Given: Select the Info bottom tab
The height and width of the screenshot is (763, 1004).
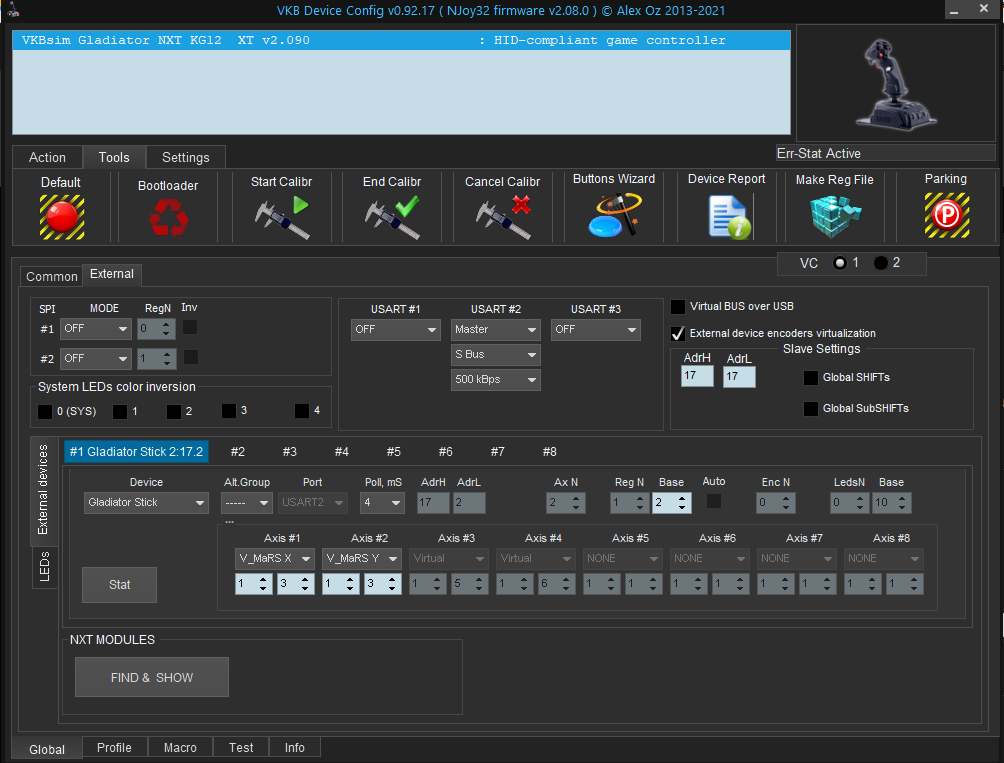Looking at the screenshot, I should click(x=295, y=748).
